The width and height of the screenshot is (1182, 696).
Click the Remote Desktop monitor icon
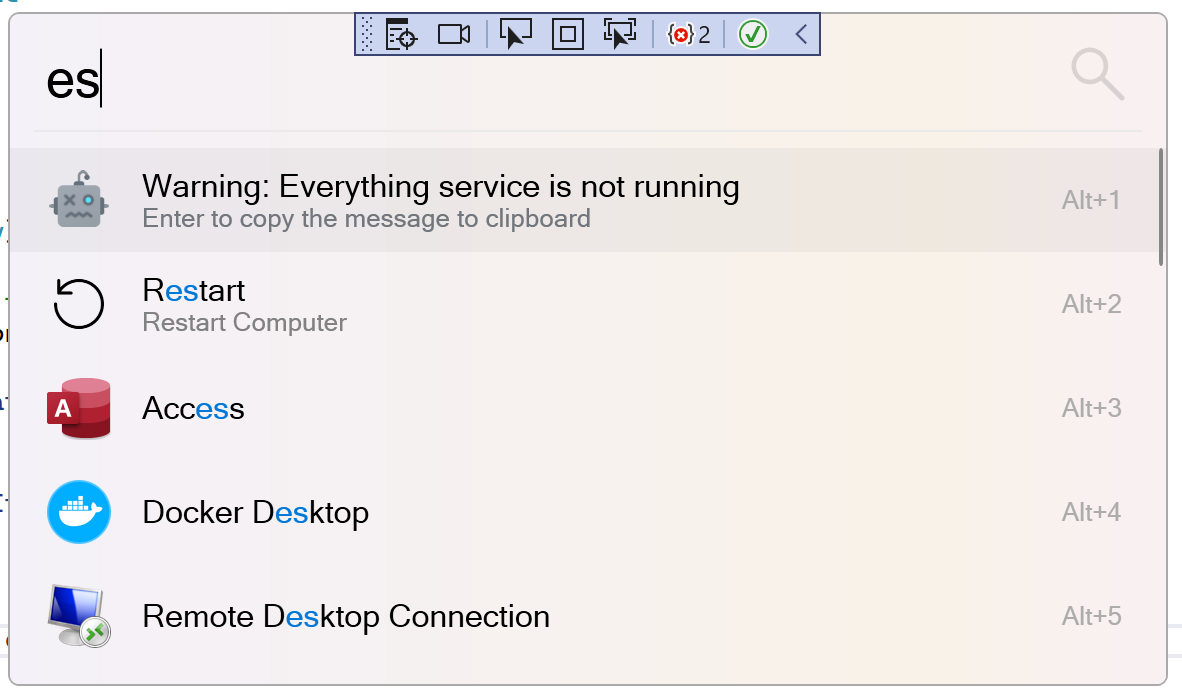(78, 616)
